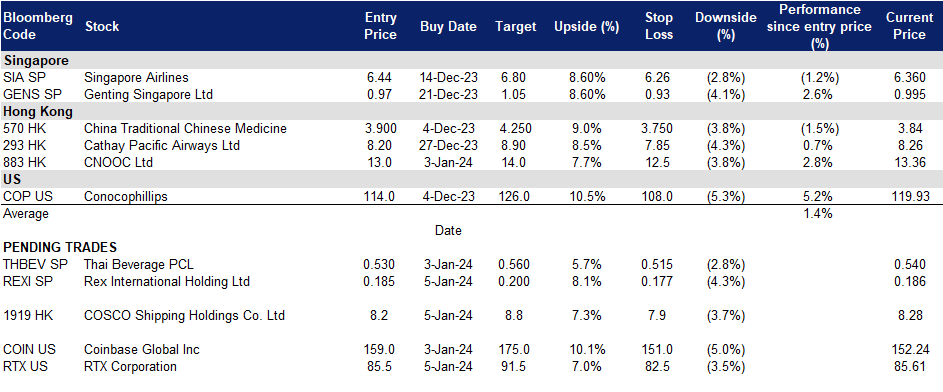Click the 883 HK Bloomberg code
Image resolution: width=943 pixels, height=392 pixels.
[23, 162]
